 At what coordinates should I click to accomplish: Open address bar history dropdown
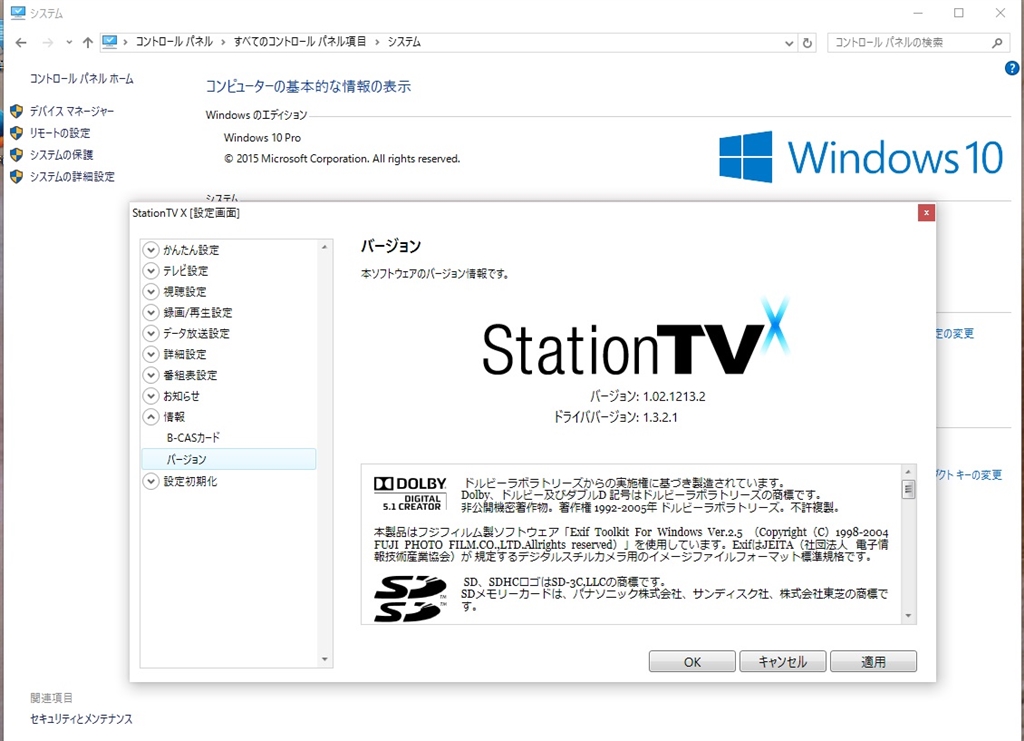(789, 43)
